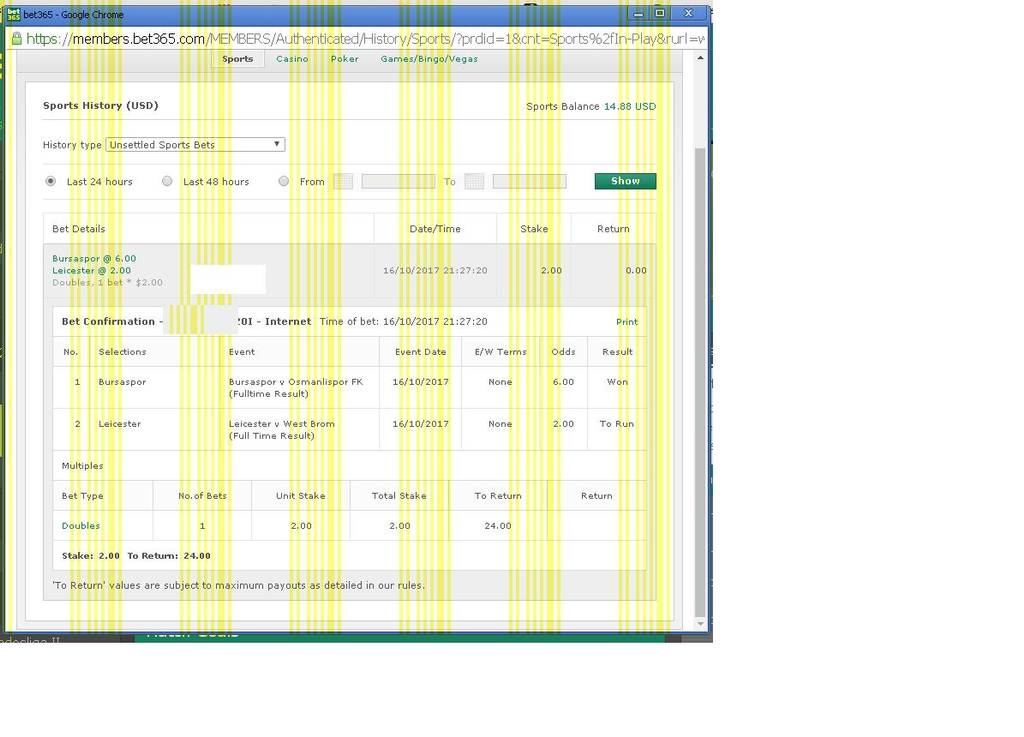1024x737 pixels.
Task: Open the Games/Bingo/Vegas tab
Action: coord(429,59)
